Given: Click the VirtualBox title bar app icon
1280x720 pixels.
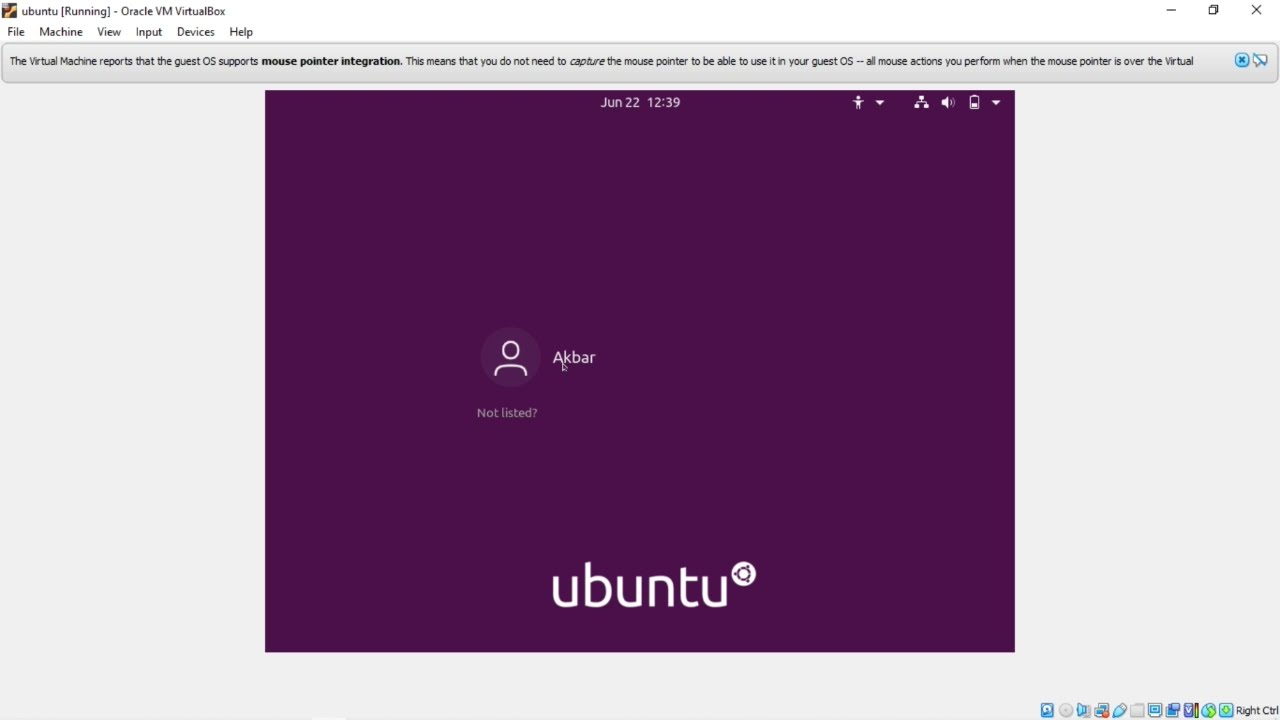Looking at the screenshot, I should 10,11.
